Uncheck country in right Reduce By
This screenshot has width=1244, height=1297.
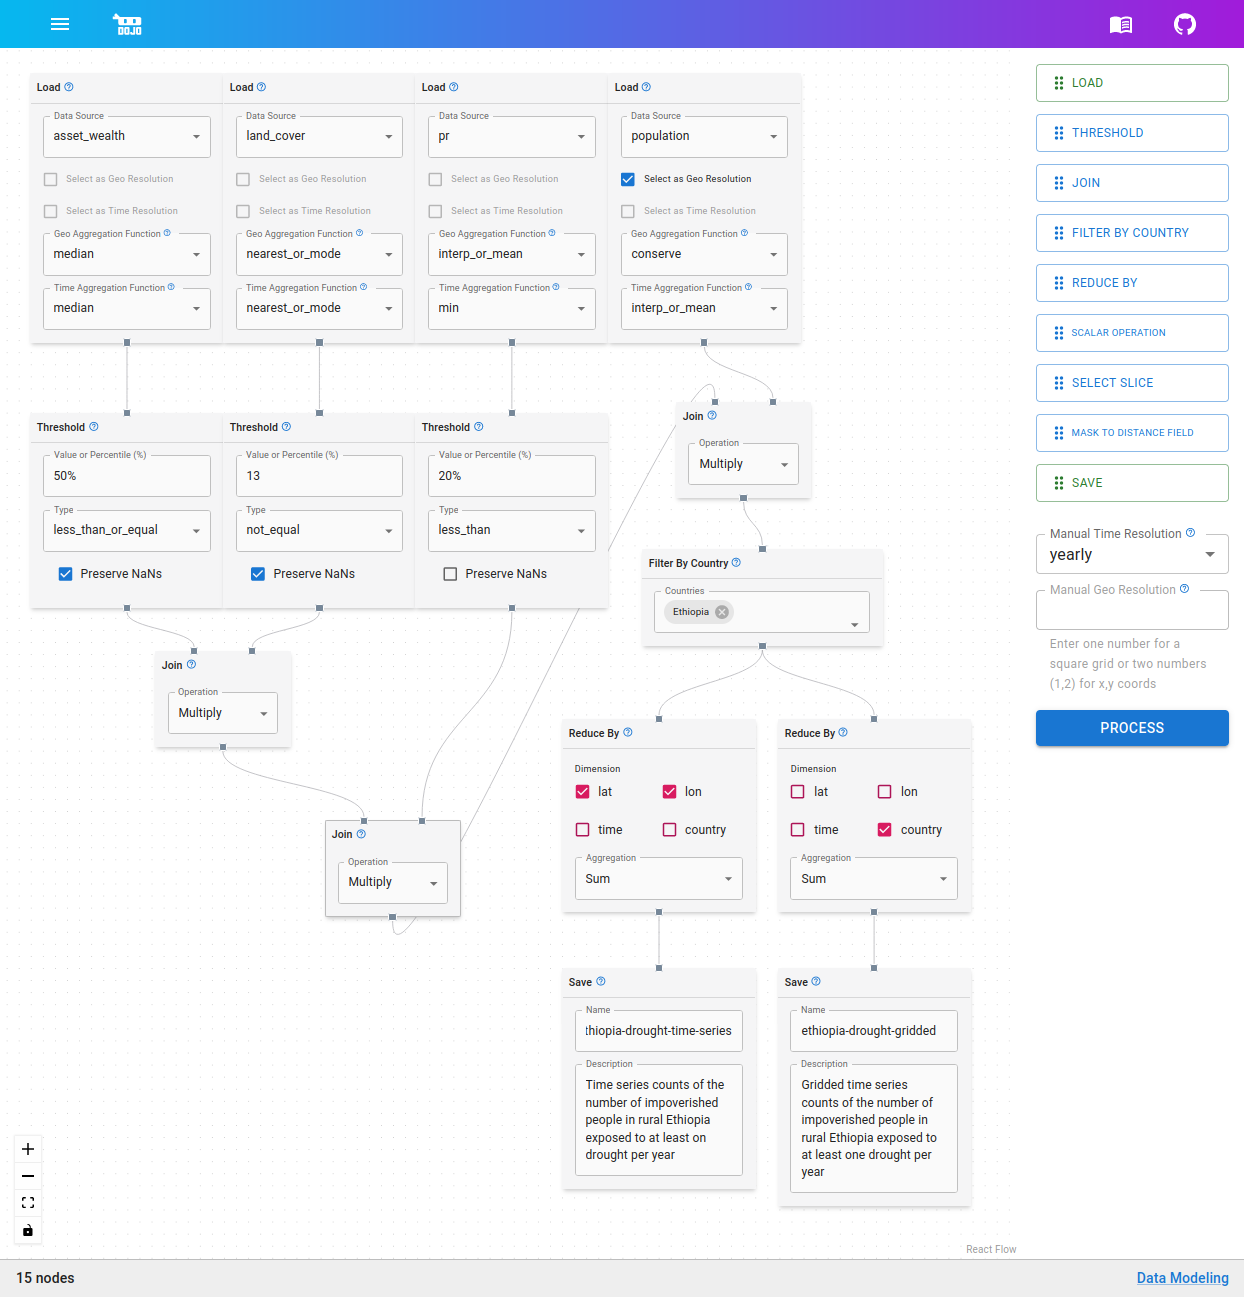coord(885,830)
